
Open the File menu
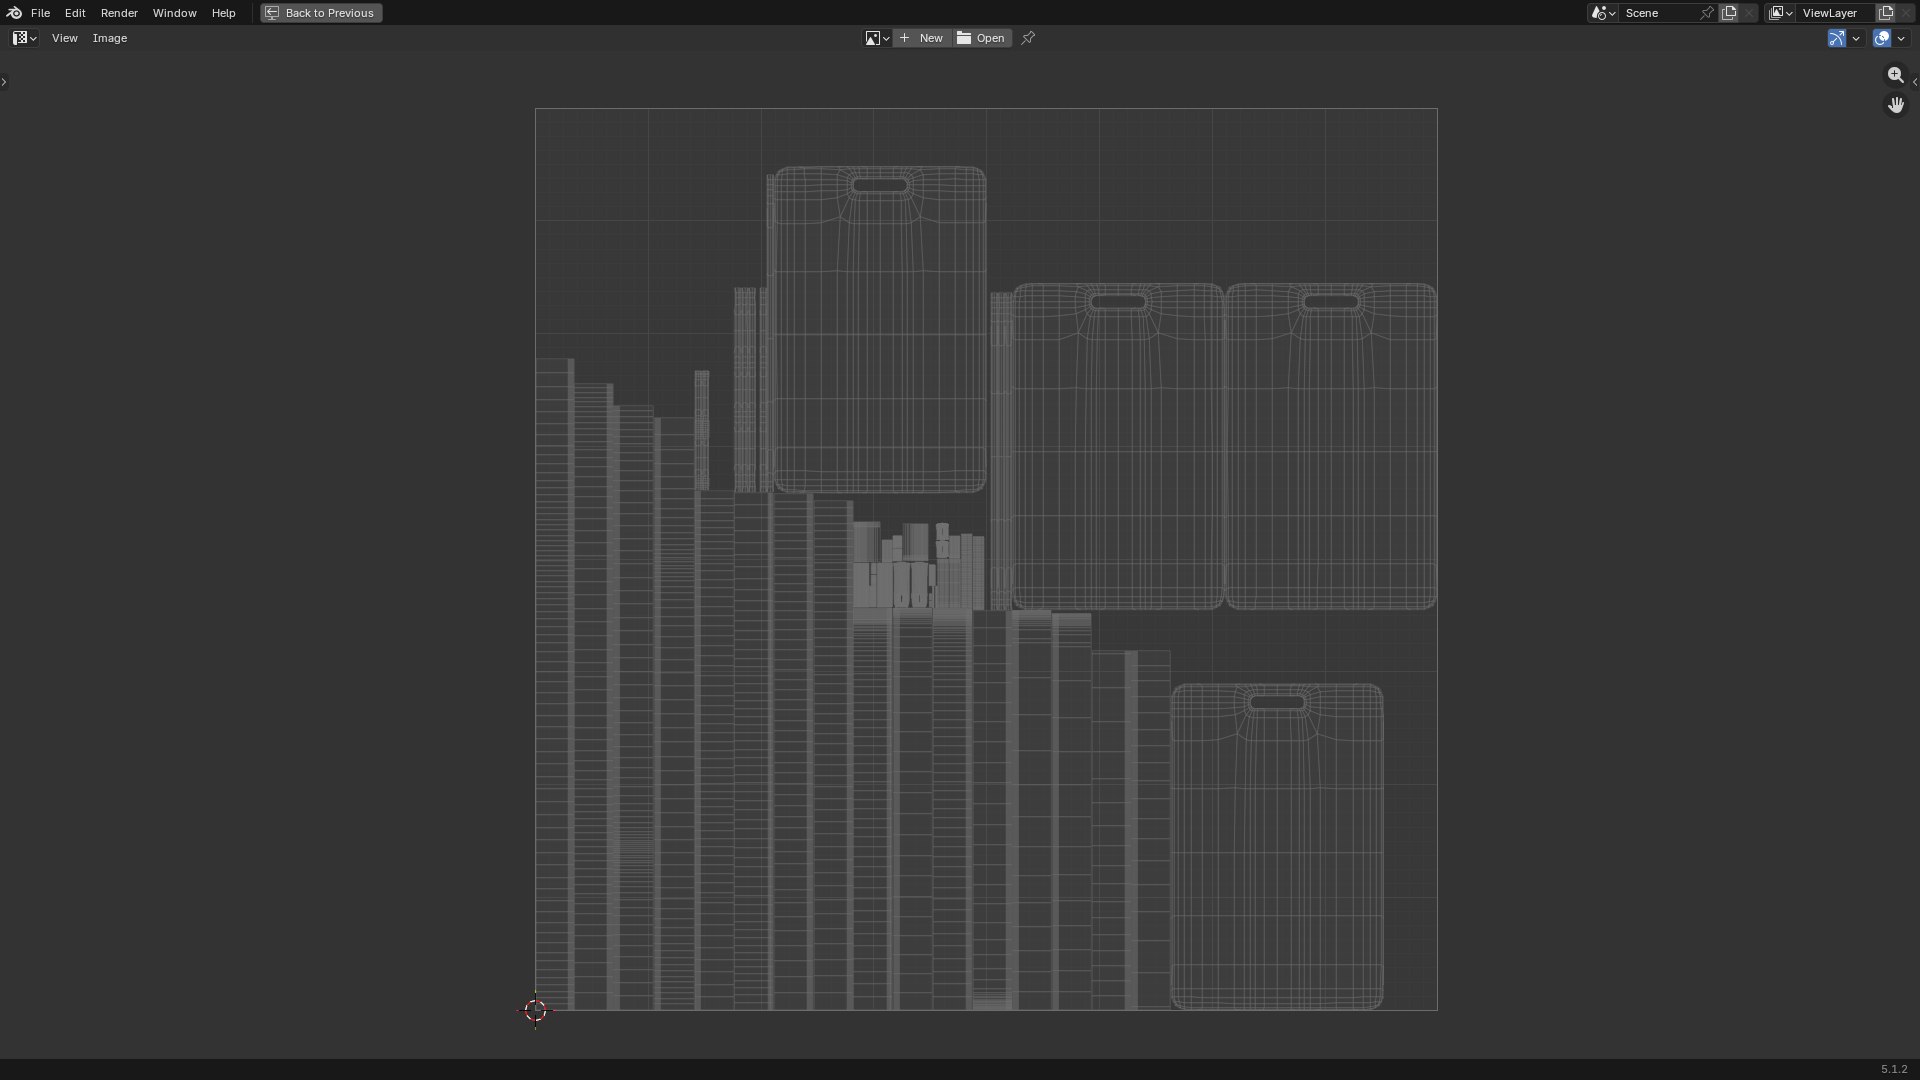tap(40, 13)
